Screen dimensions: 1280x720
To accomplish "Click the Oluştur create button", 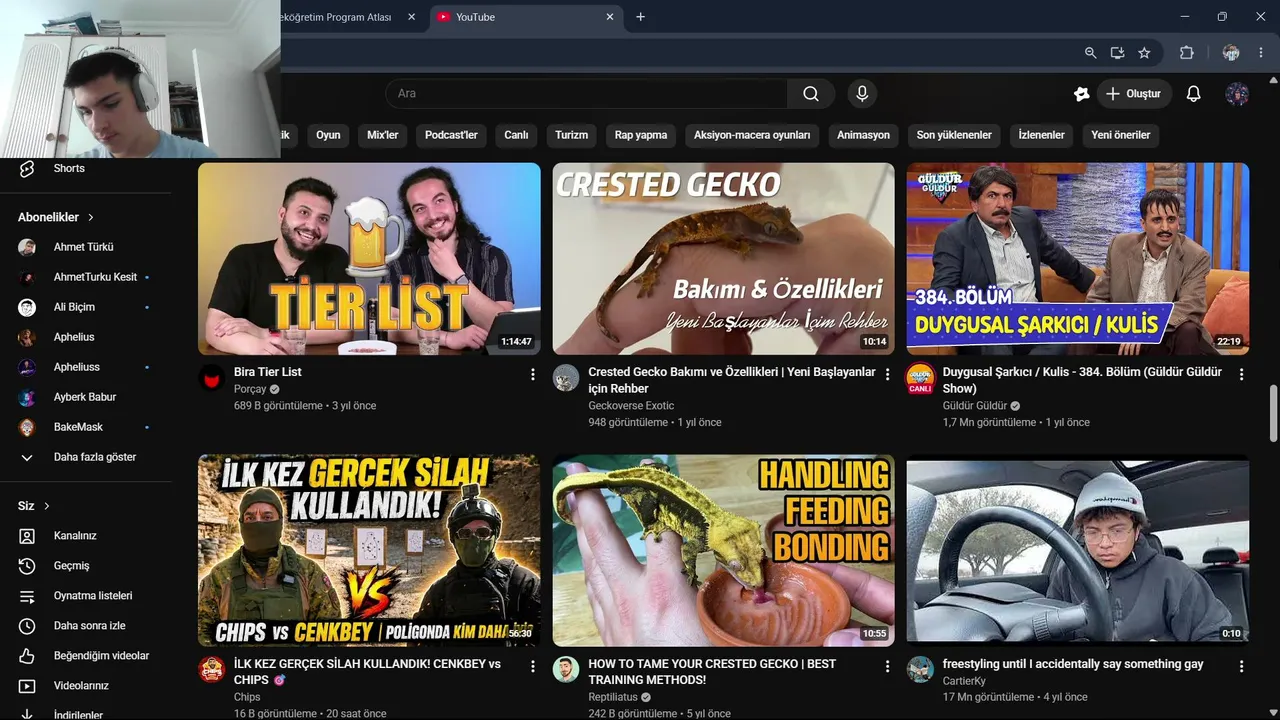I will coord(1134,94).
